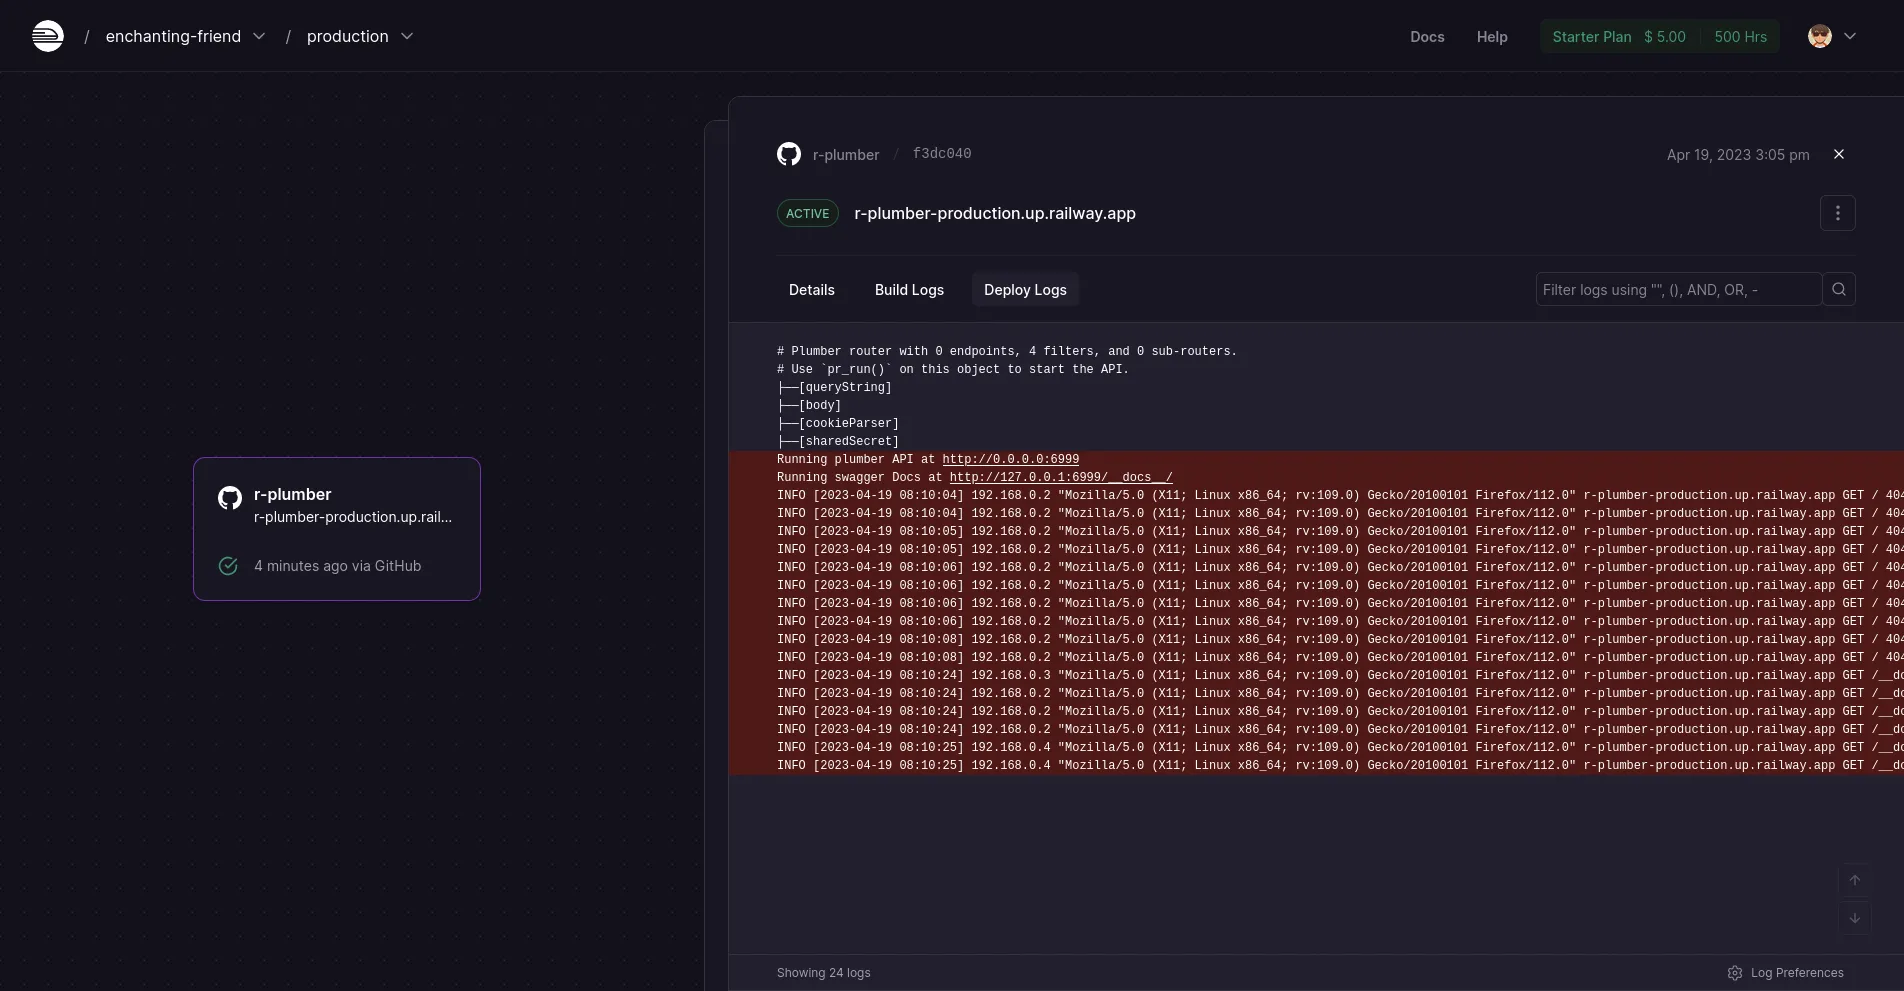Screen dimensions: 1904x991
Task: Click the green deploy success checkmark icon
Action: tap(228, 566)
